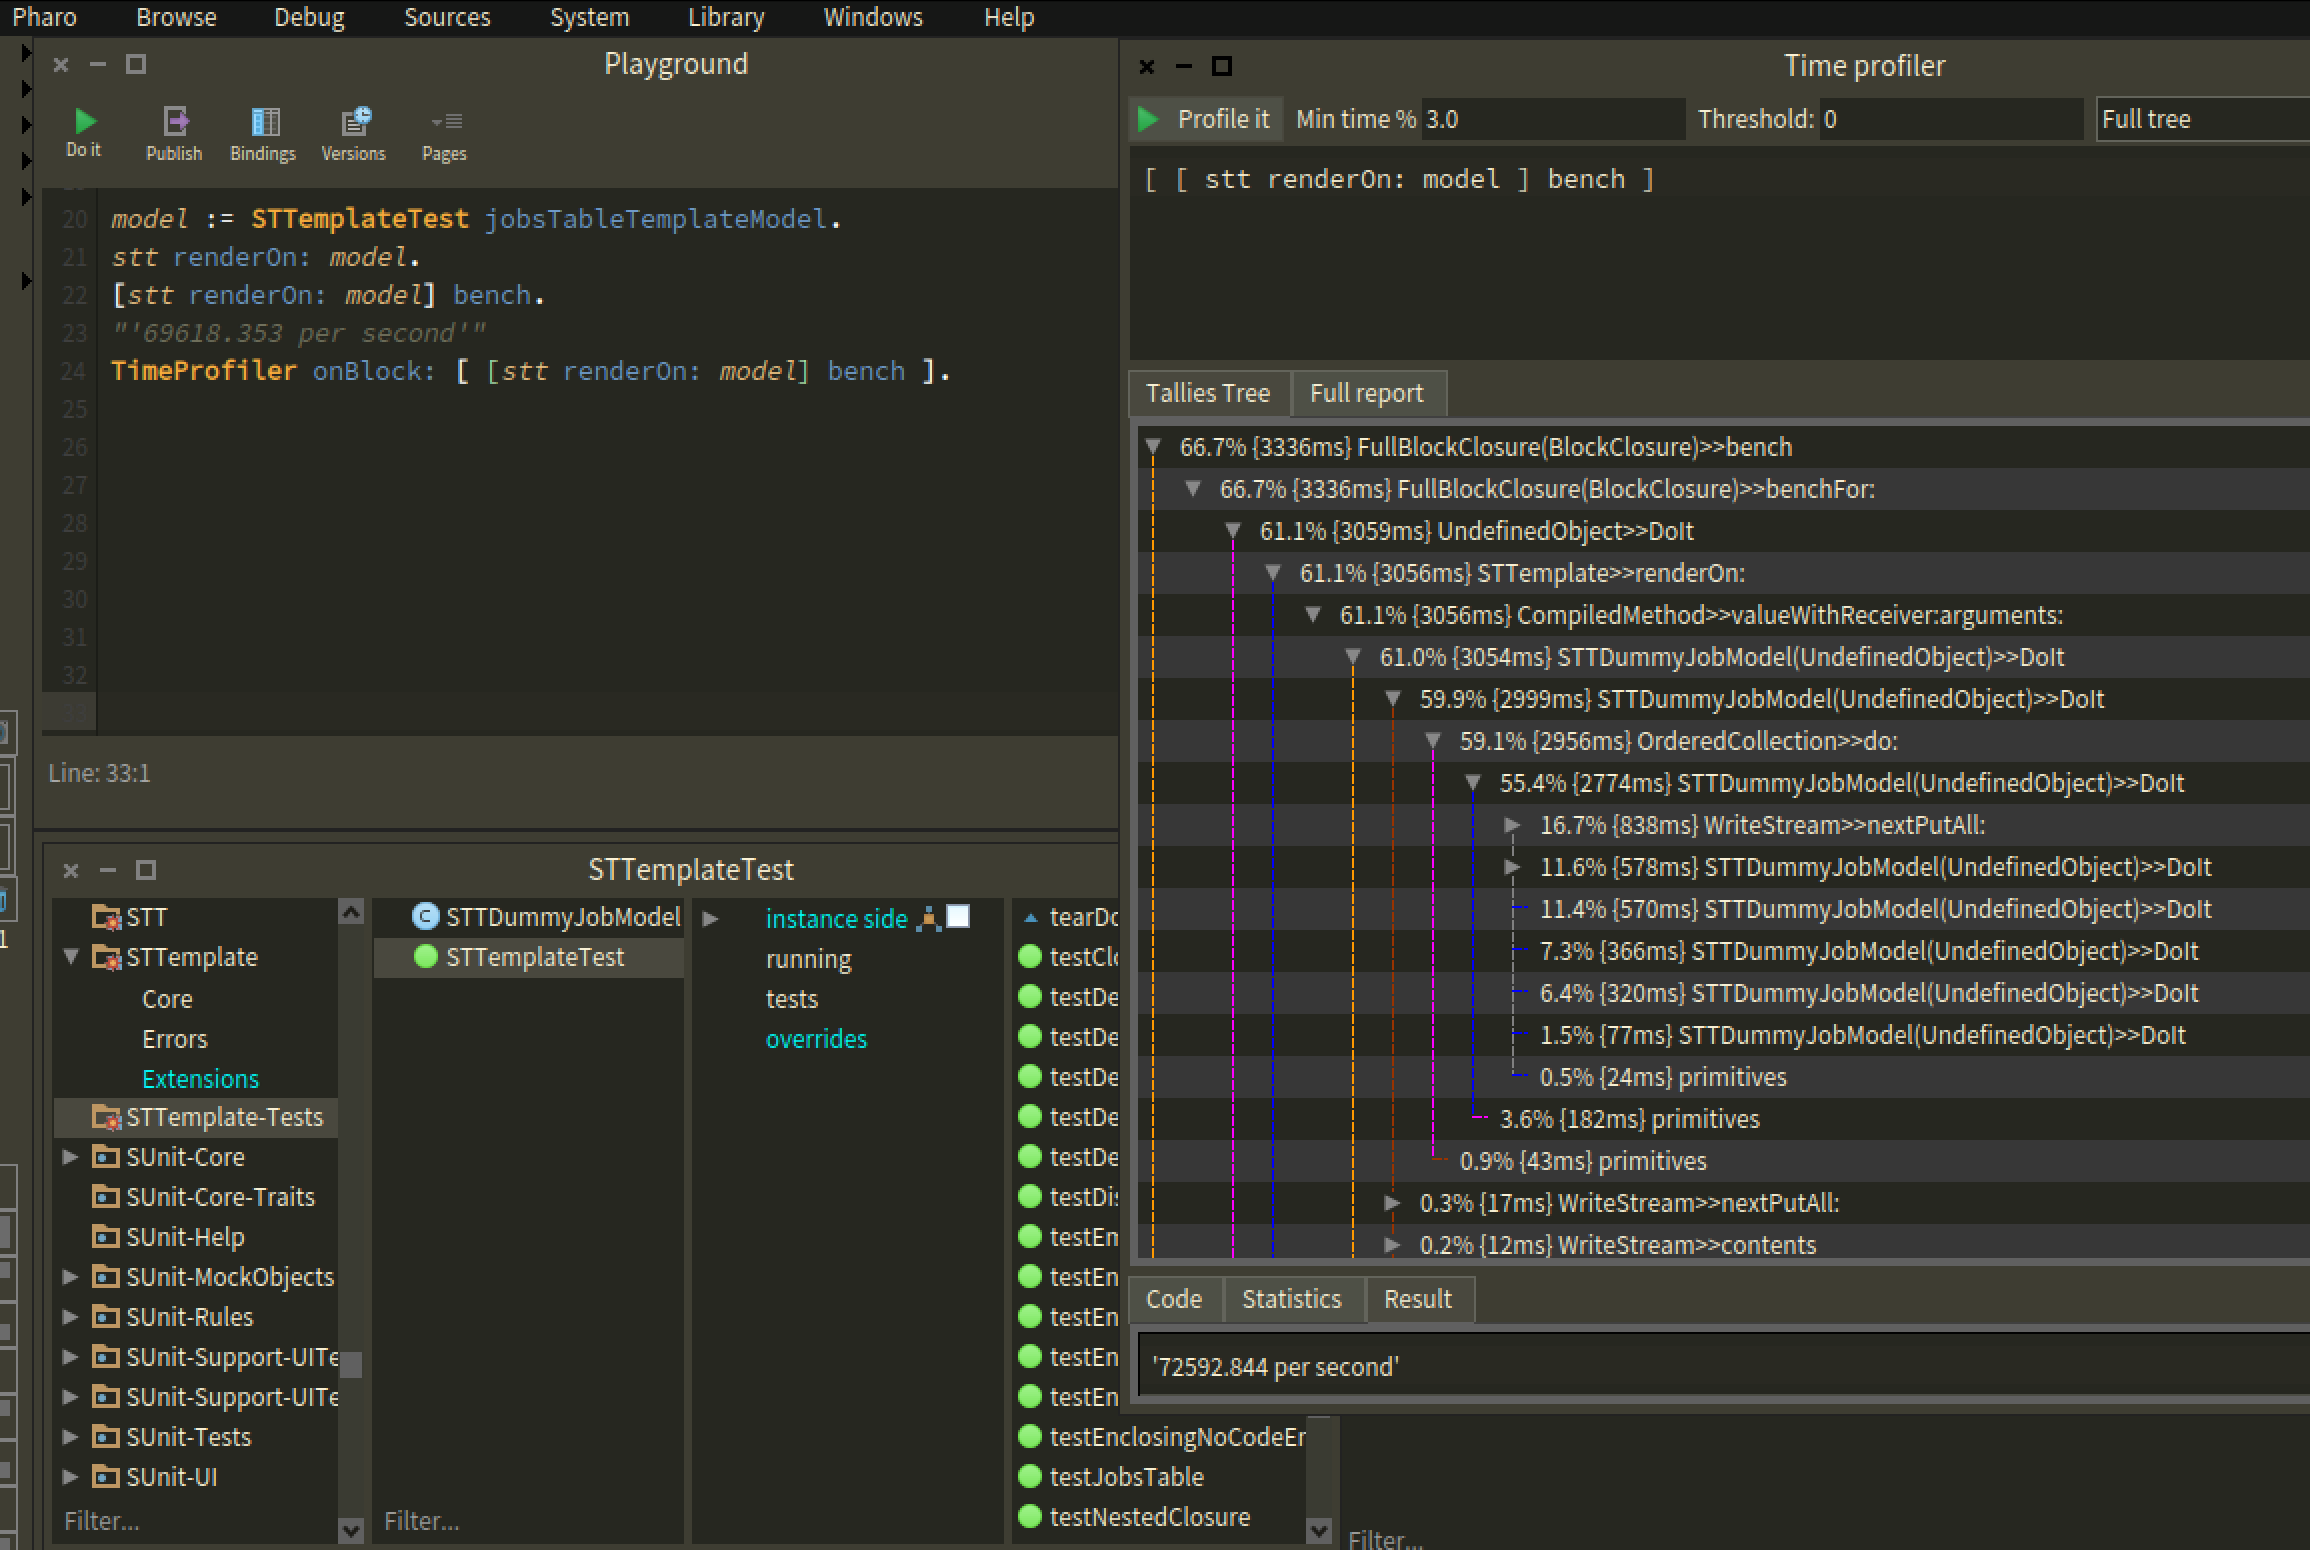Click the Publish toolbar icon
This screenshot has height=1550, width=2310.
click(x=175, y=122)
